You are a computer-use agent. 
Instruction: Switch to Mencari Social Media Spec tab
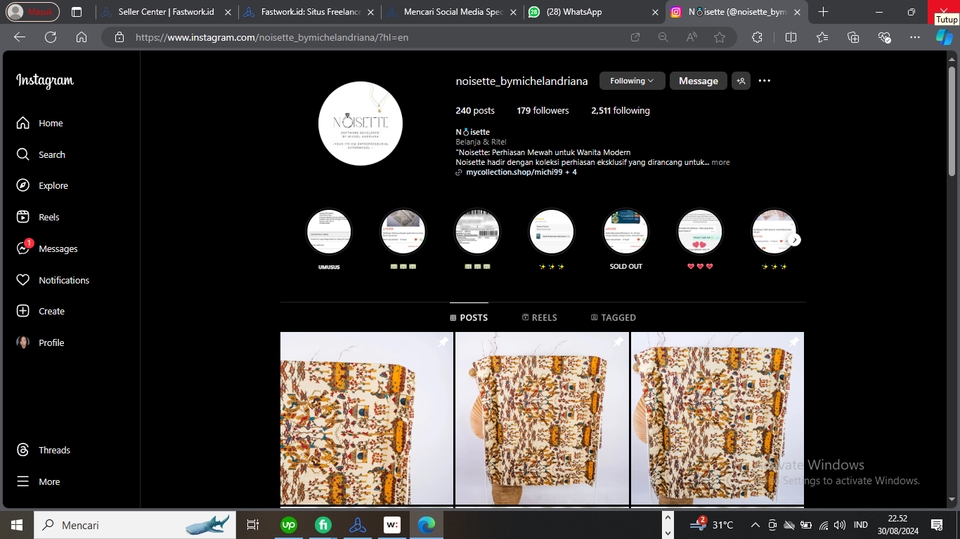coord(452,12)
